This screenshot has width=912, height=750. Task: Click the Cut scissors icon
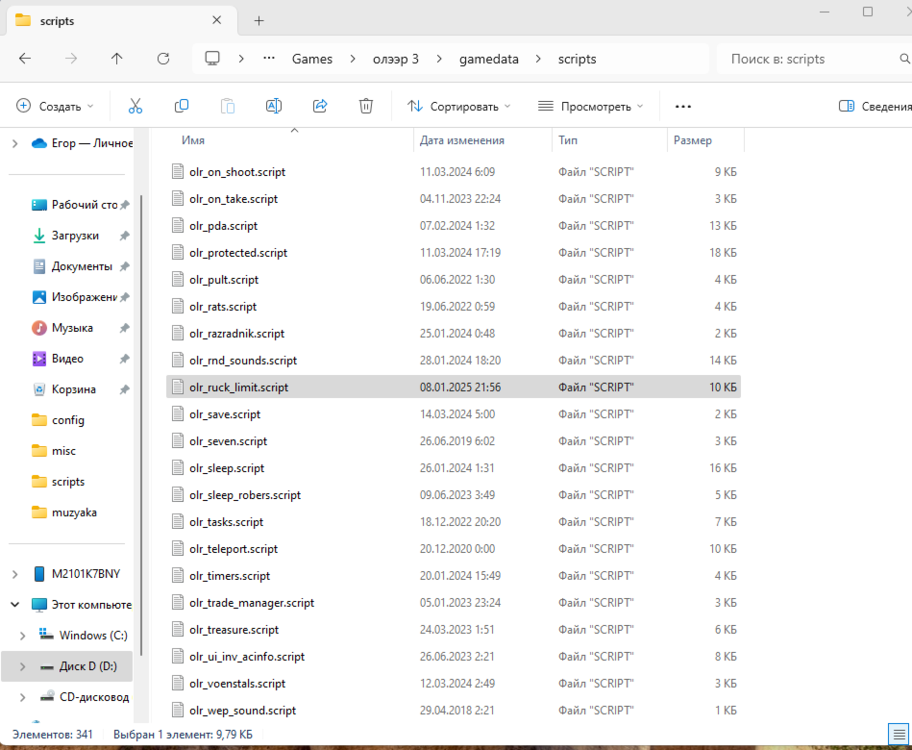[135, 106]
